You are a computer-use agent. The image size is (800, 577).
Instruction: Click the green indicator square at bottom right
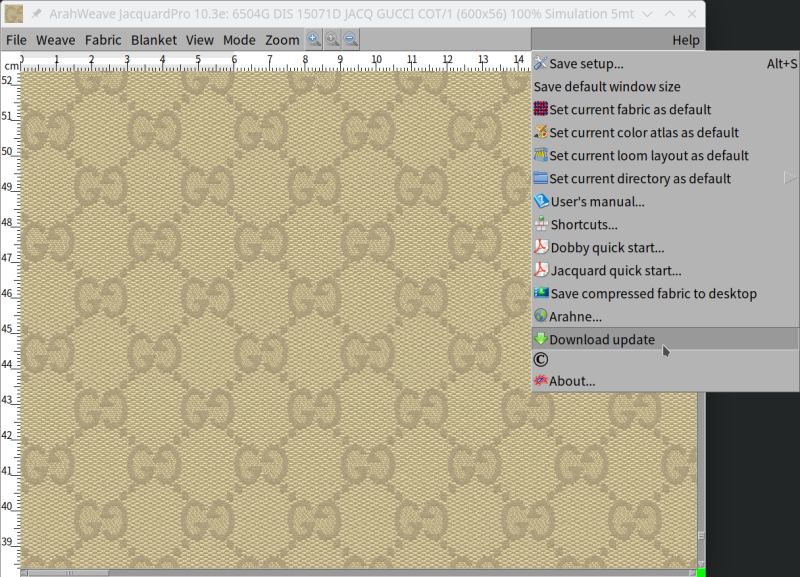tap(701, 573)
